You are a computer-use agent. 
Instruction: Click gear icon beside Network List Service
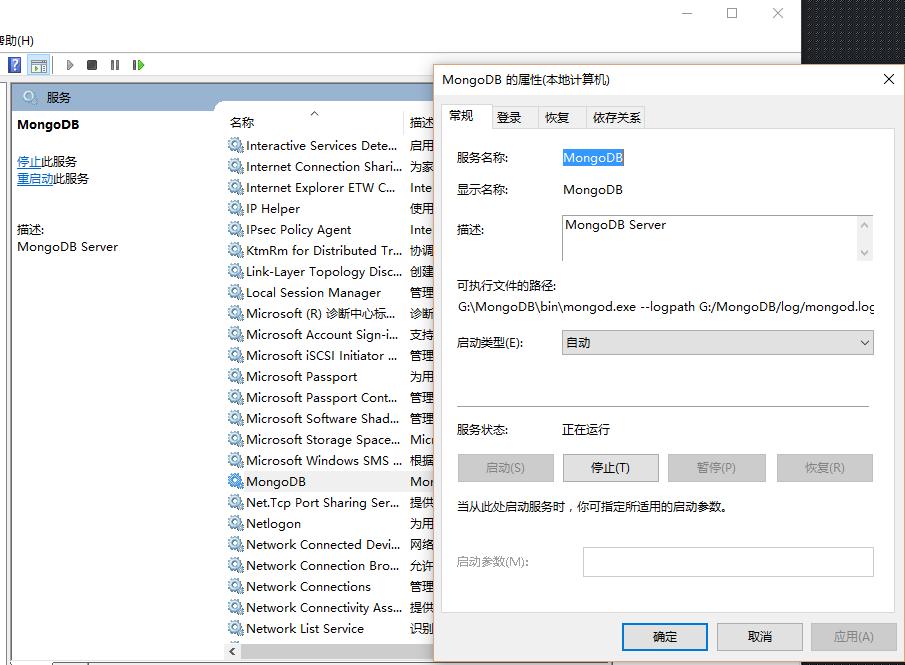[x=235, y=628]
